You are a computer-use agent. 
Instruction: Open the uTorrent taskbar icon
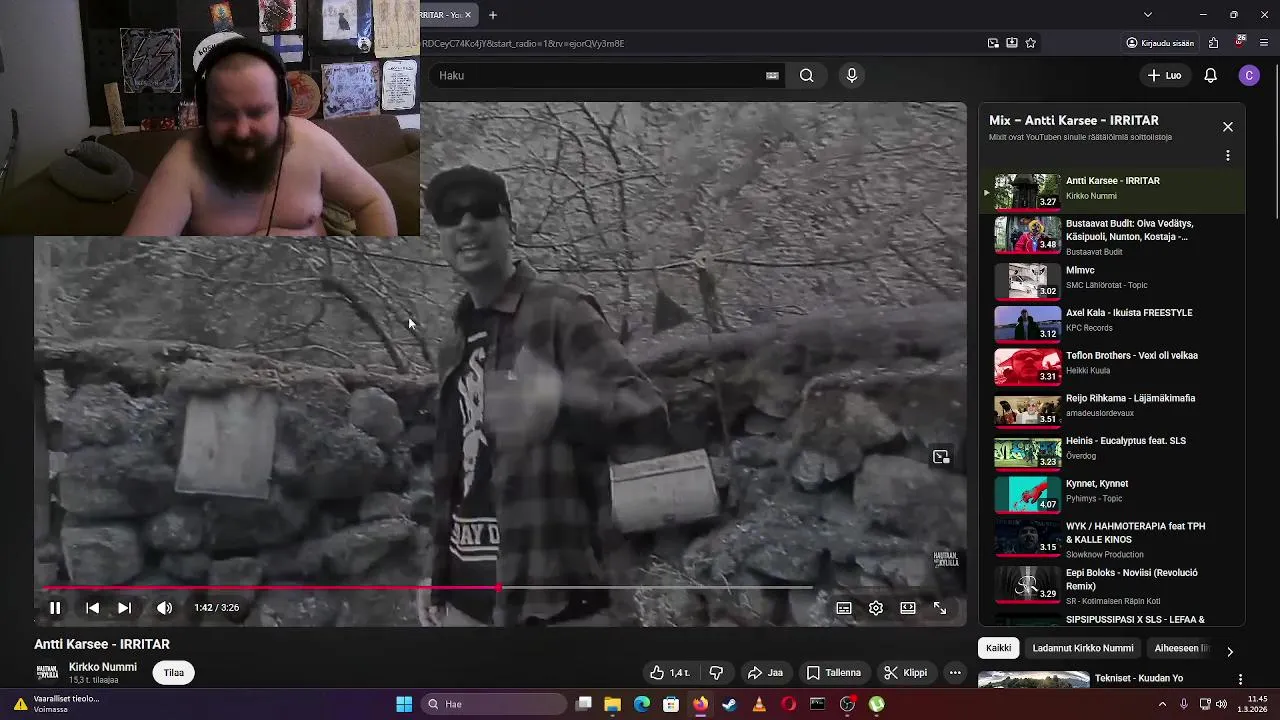pyautogui.click(x=876, y=704)
